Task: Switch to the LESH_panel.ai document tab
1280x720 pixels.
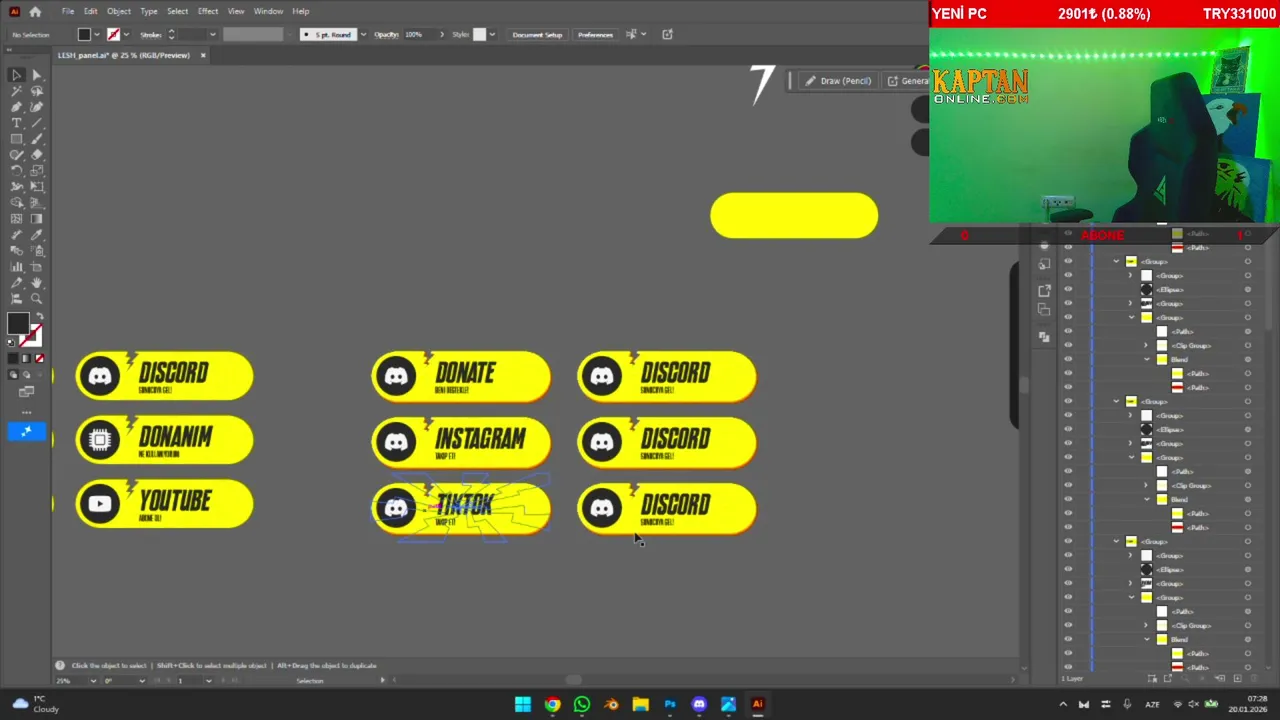Action: pos(124,55)
